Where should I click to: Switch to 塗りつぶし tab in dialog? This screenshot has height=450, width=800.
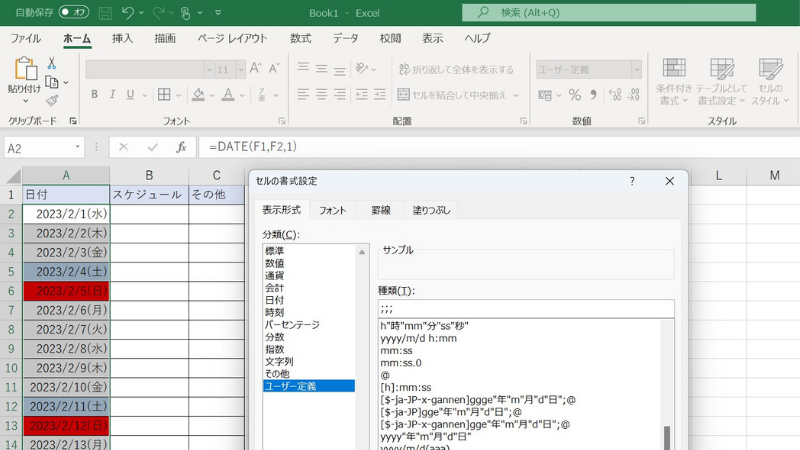[431, 210]
